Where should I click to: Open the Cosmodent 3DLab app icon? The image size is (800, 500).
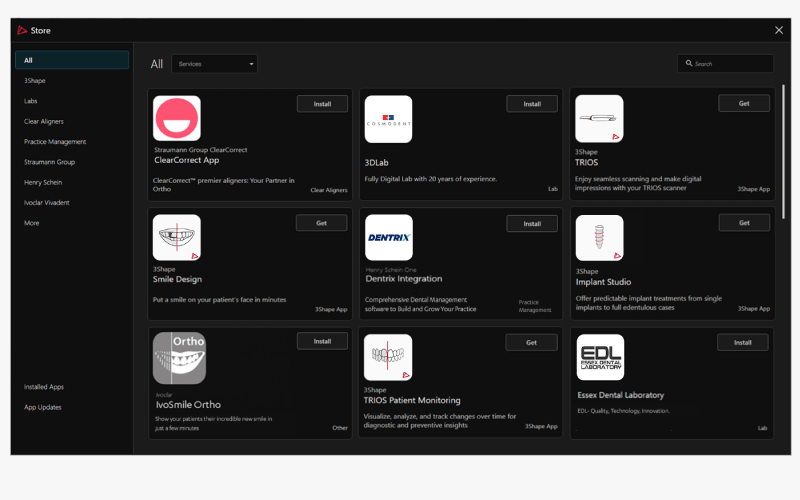(x=388, y=119)
